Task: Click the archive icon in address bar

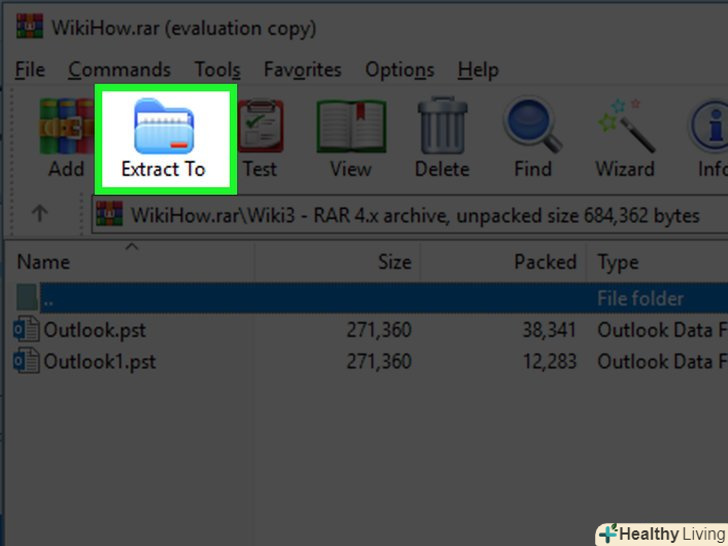Action: [110, 214]
